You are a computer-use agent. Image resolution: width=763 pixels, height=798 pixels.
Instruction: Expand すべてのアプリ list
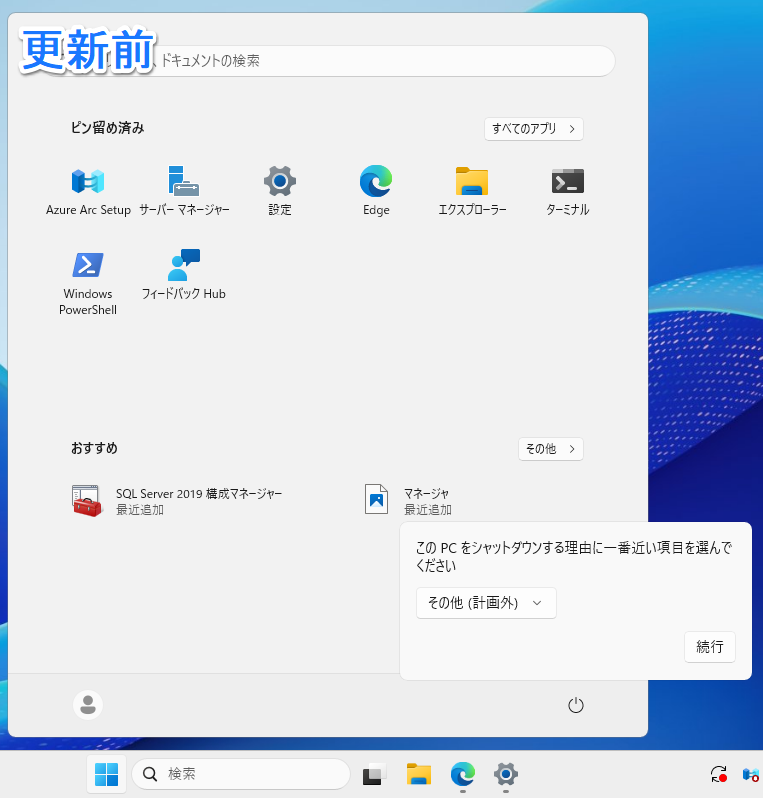click(x=533, y=129)
